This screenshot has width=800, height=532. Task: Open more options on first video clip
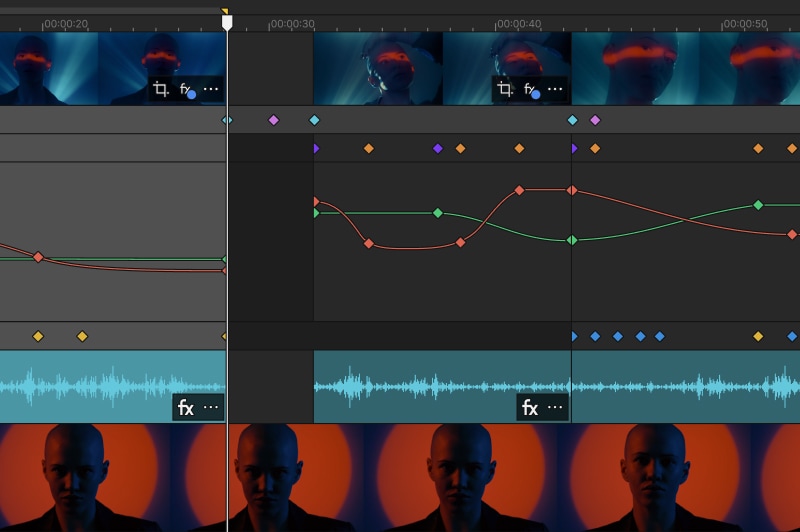click(x=210, y=90)
